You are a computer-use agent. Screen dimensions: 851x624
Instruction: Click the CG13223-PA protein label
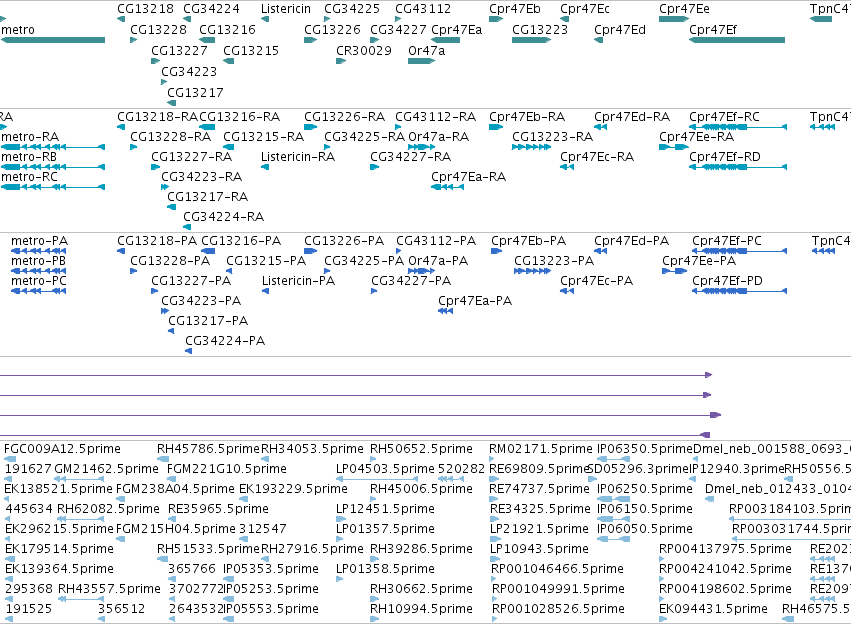pyautogui.click(x=554, y=260)
